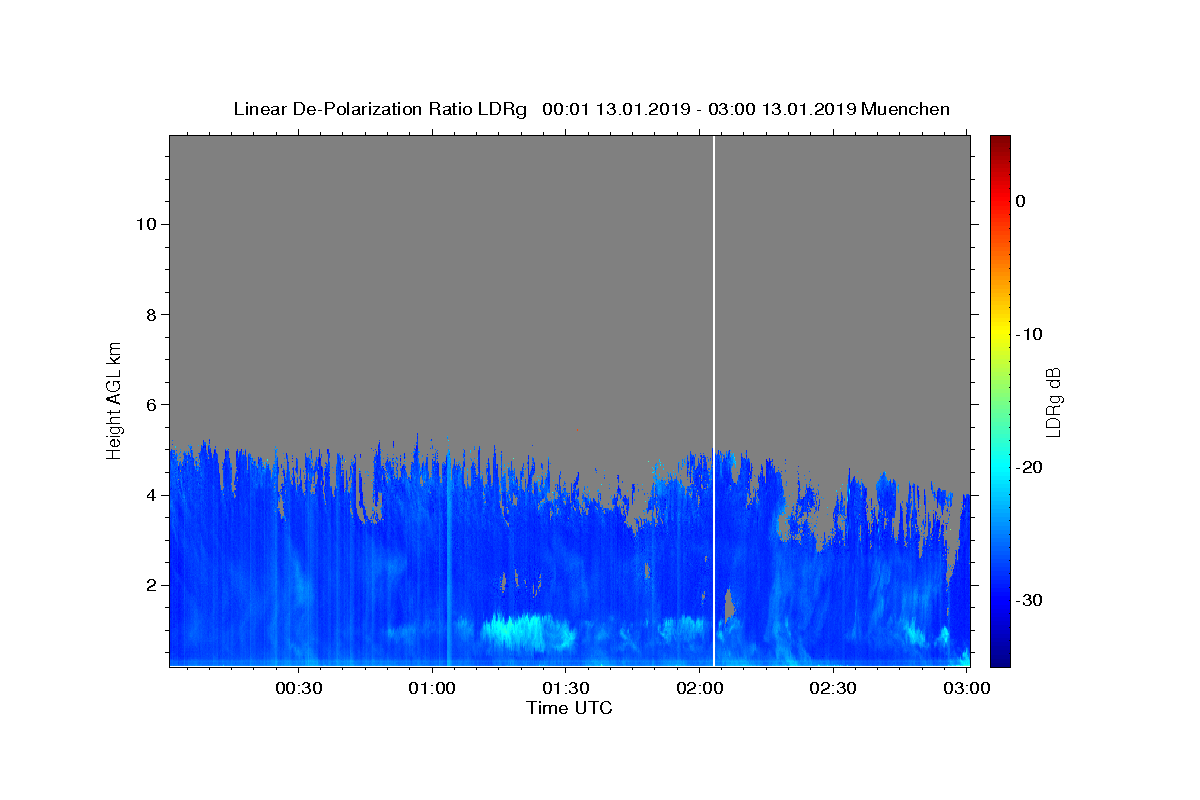Click the white vertical data gap line after 02:00

713,400
